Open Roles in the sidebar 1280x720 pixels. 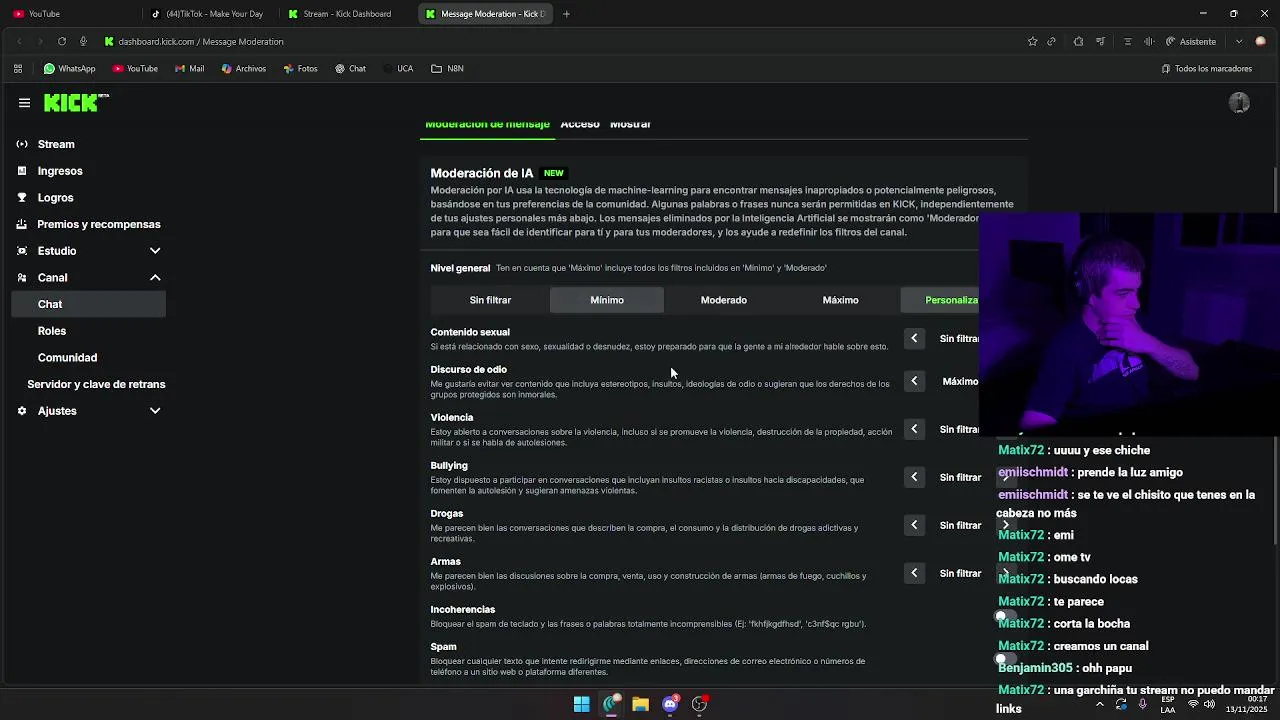(52, 331)
